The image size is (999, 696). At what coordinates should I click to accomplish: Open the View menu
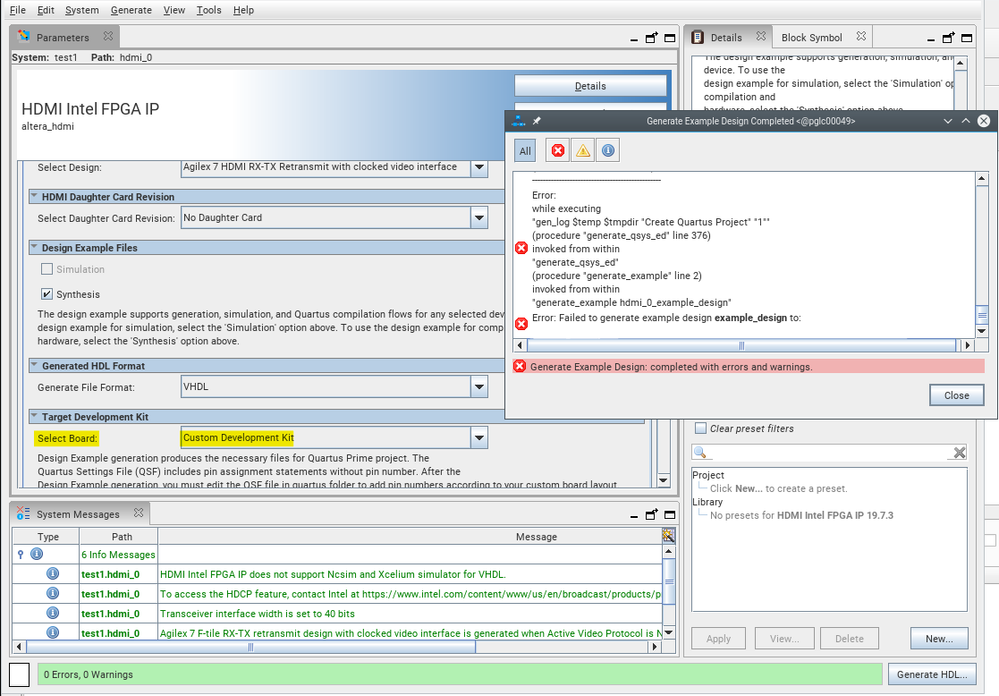coord(174,10)
